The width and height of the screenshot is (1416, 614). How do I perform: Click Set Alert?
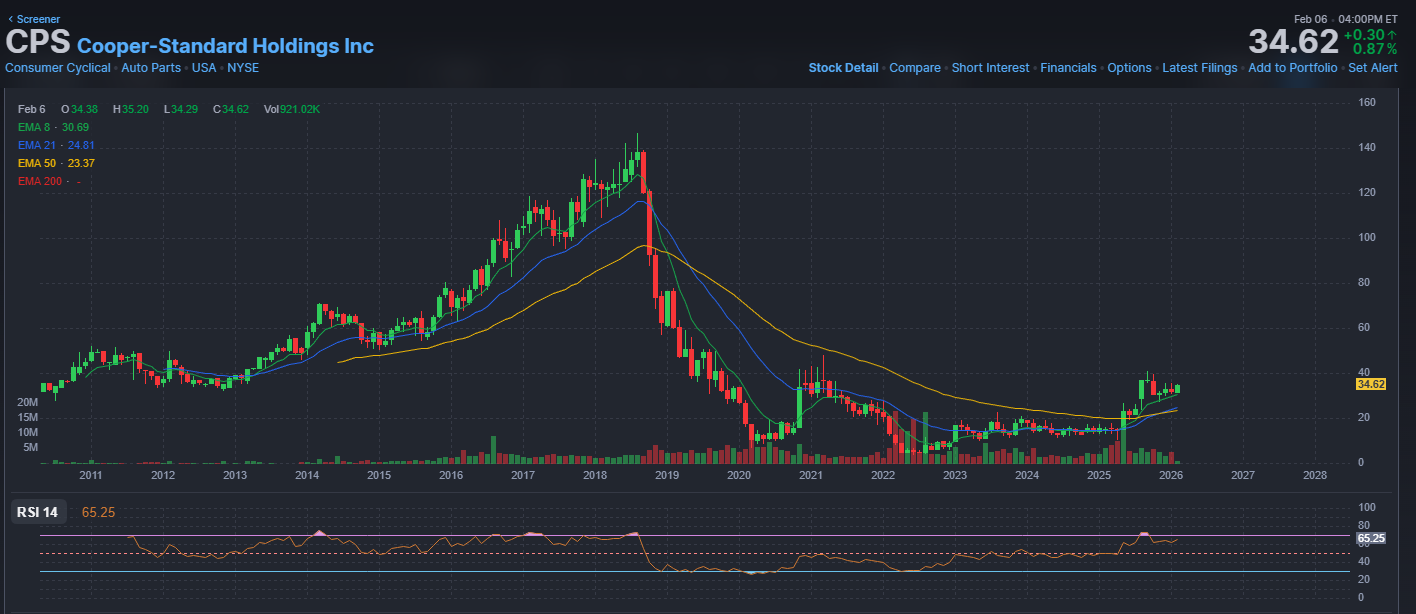[x=1373, y=68]
